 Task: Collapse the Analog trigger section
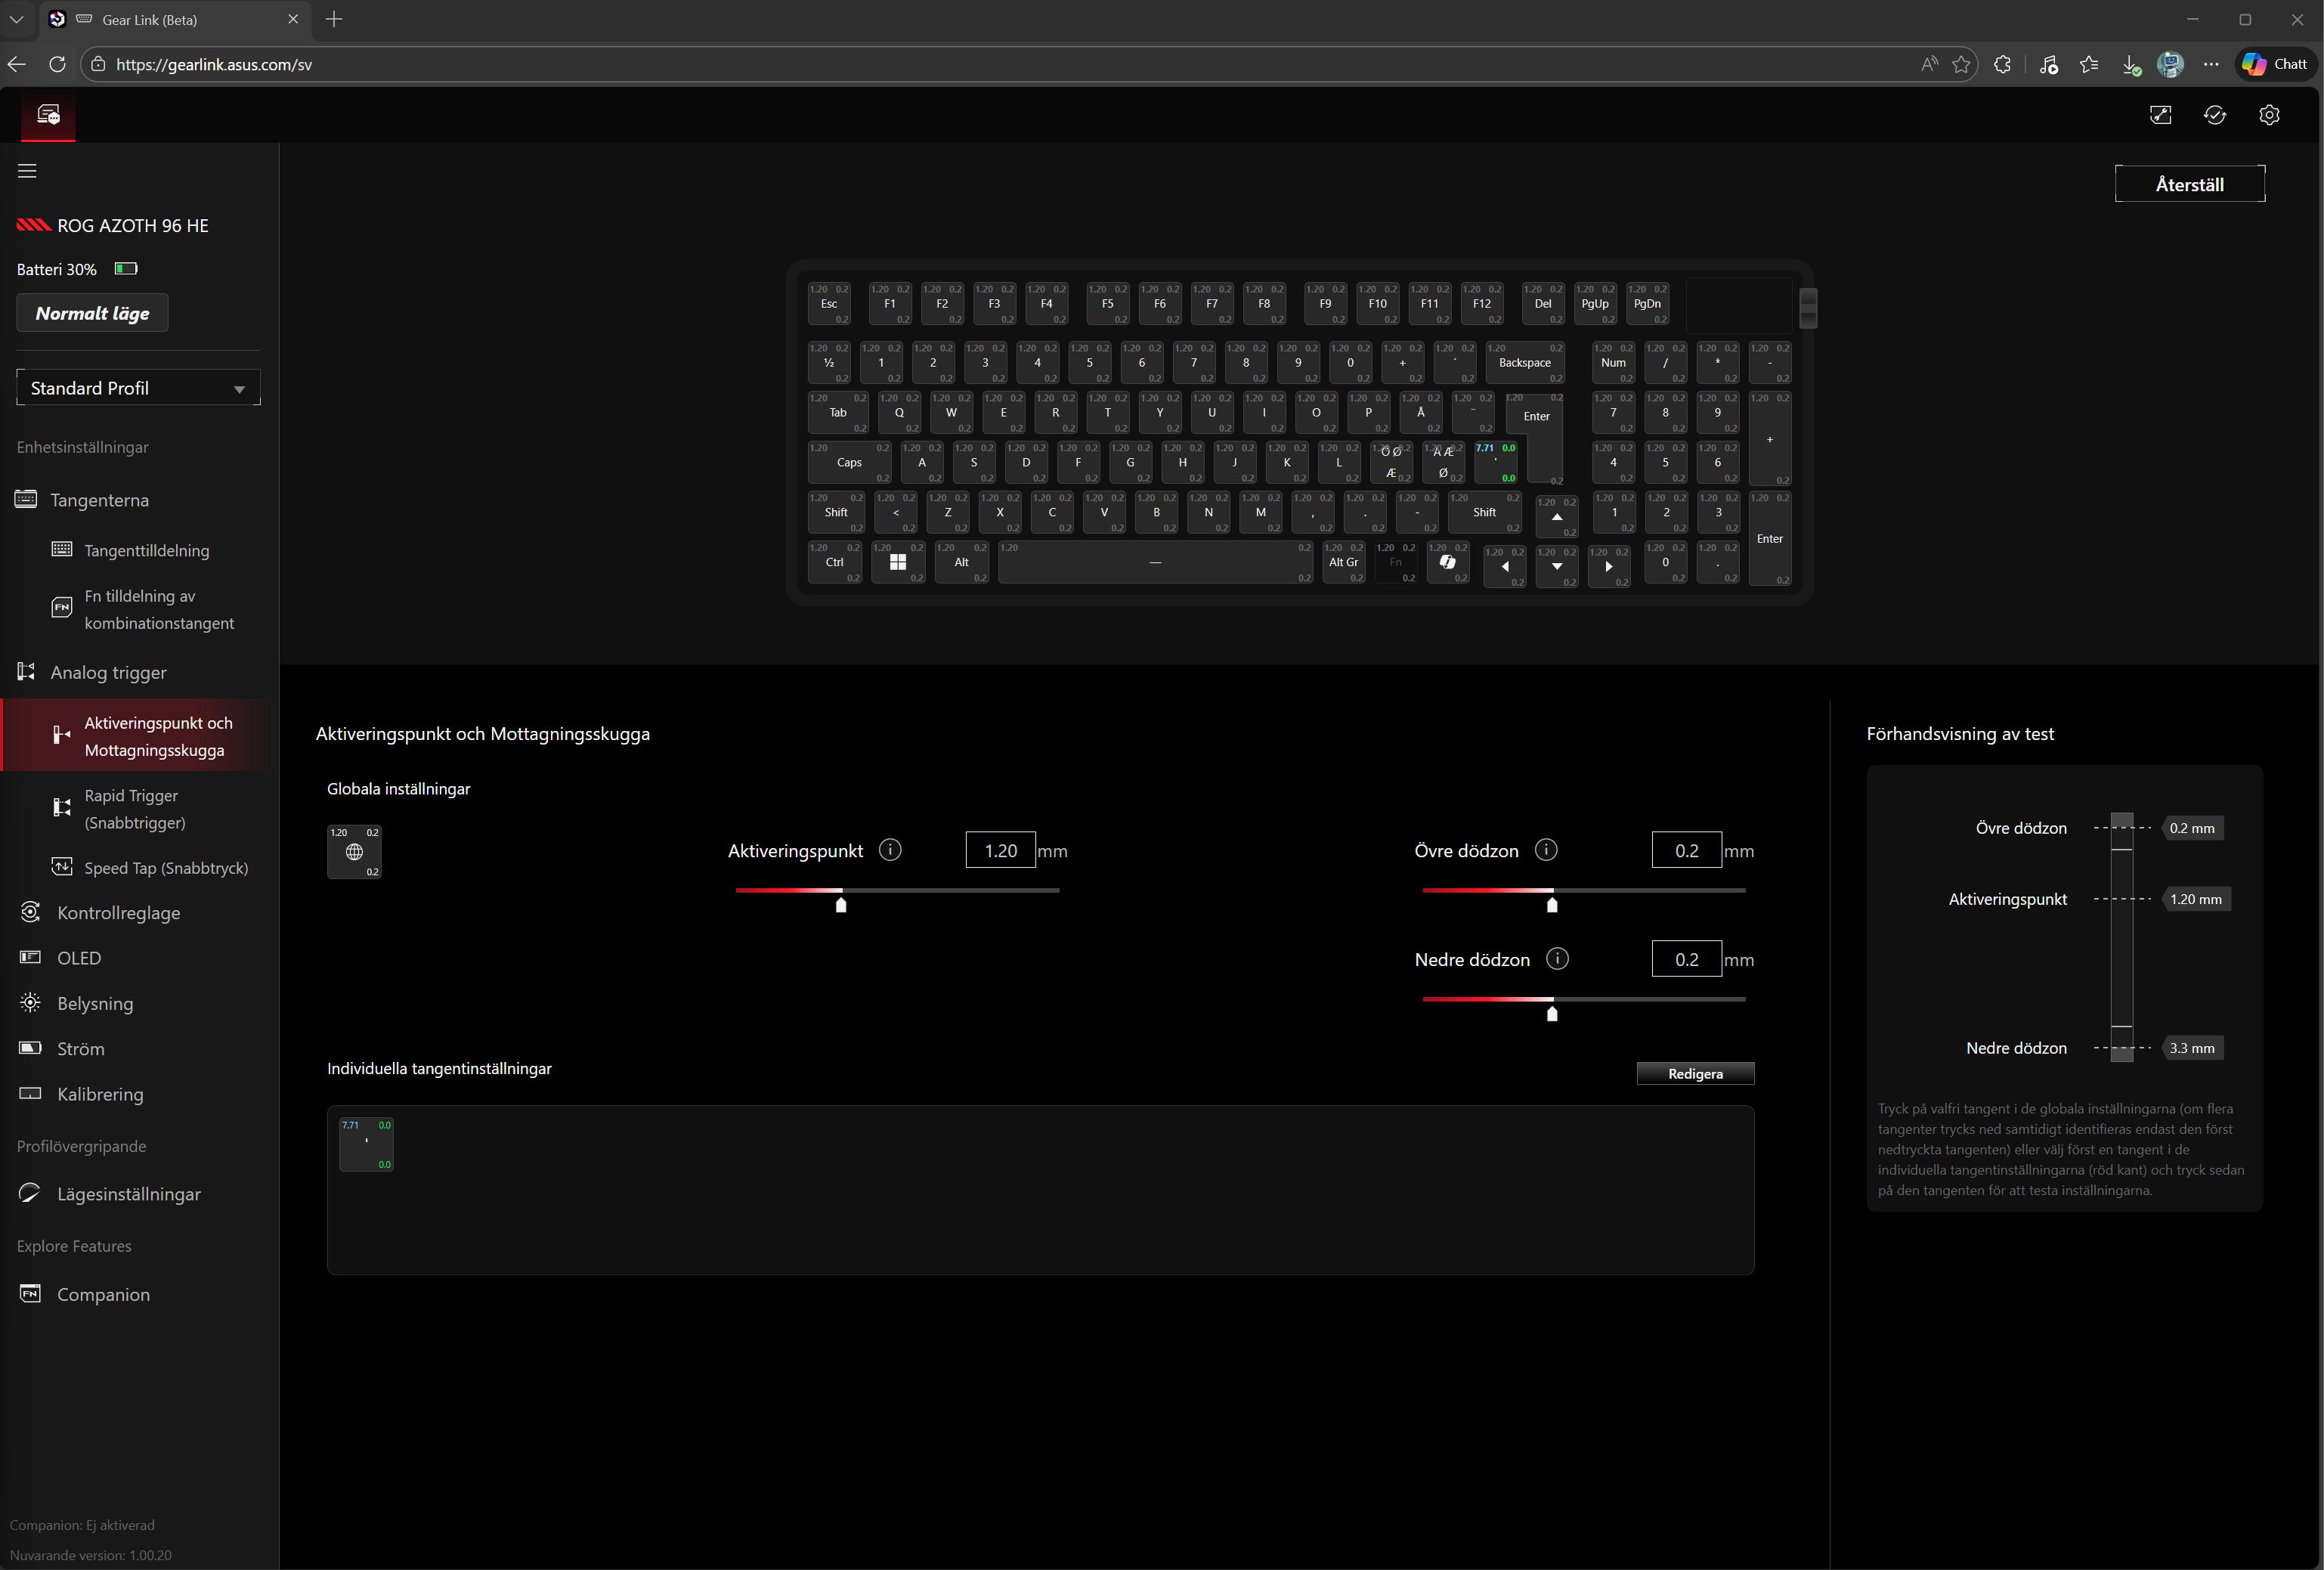[108, 673]
